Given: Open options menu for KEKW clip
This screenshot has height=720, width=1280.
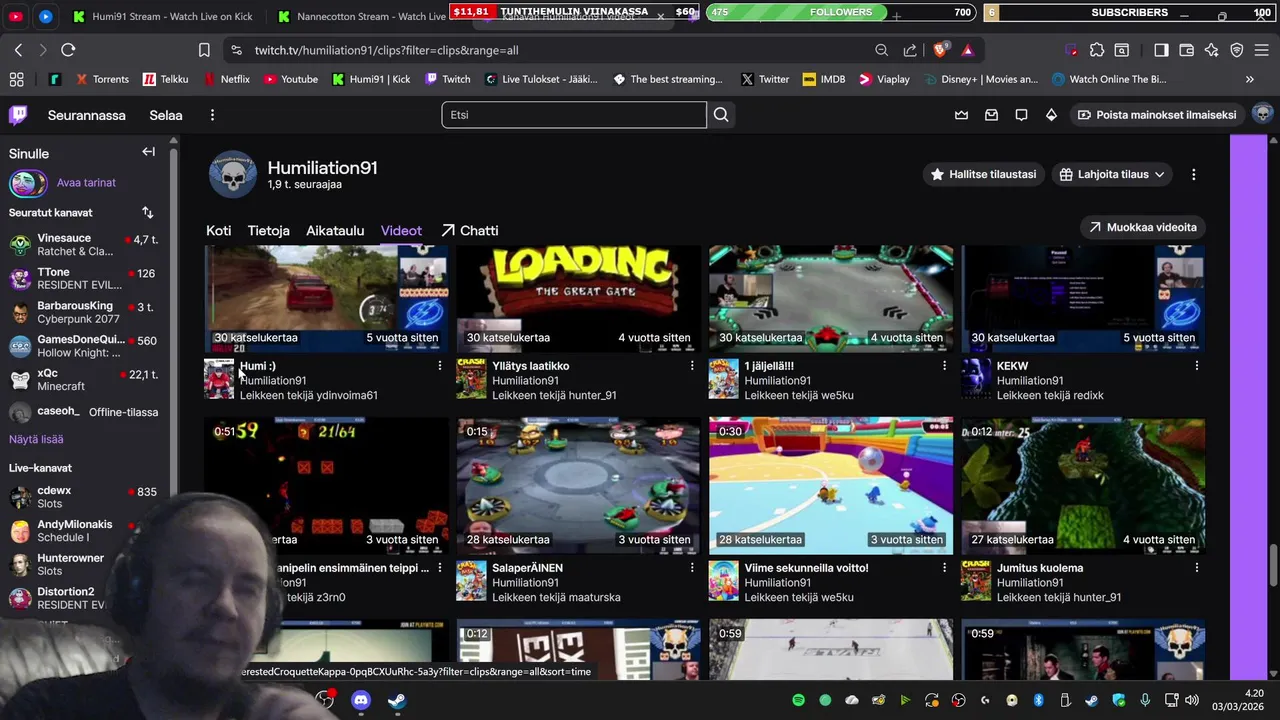Looking at the screenshot, I should (1196, 366).
